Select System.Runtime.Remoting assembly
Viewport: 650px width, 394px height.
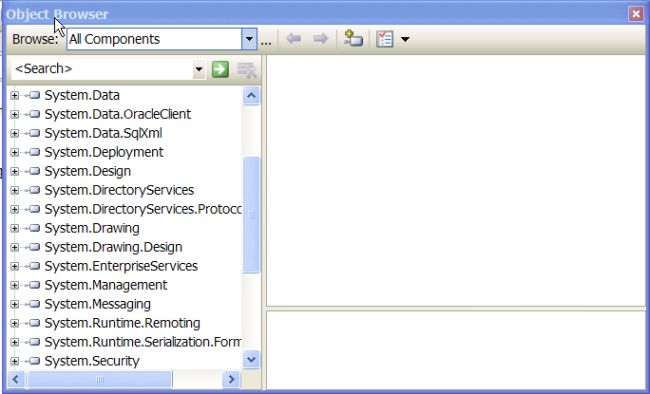[x=122, y=323]
